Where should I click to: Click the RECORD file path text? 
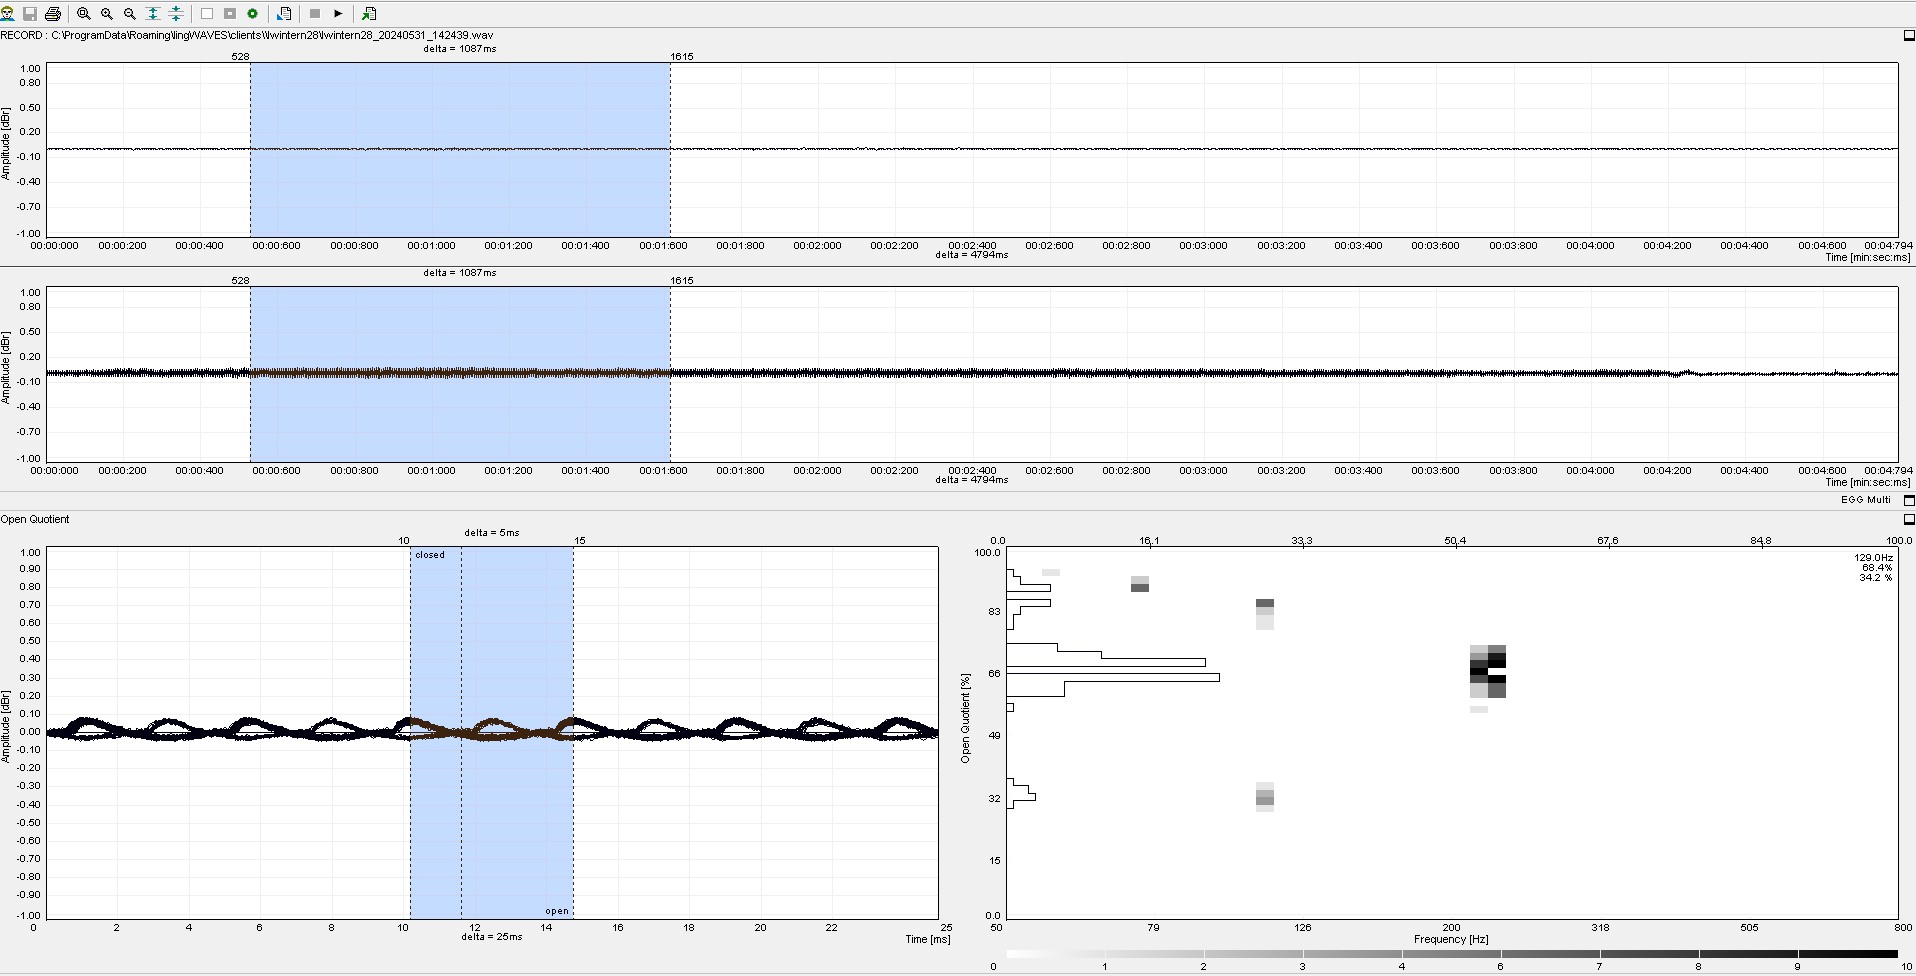click(247, 35)
